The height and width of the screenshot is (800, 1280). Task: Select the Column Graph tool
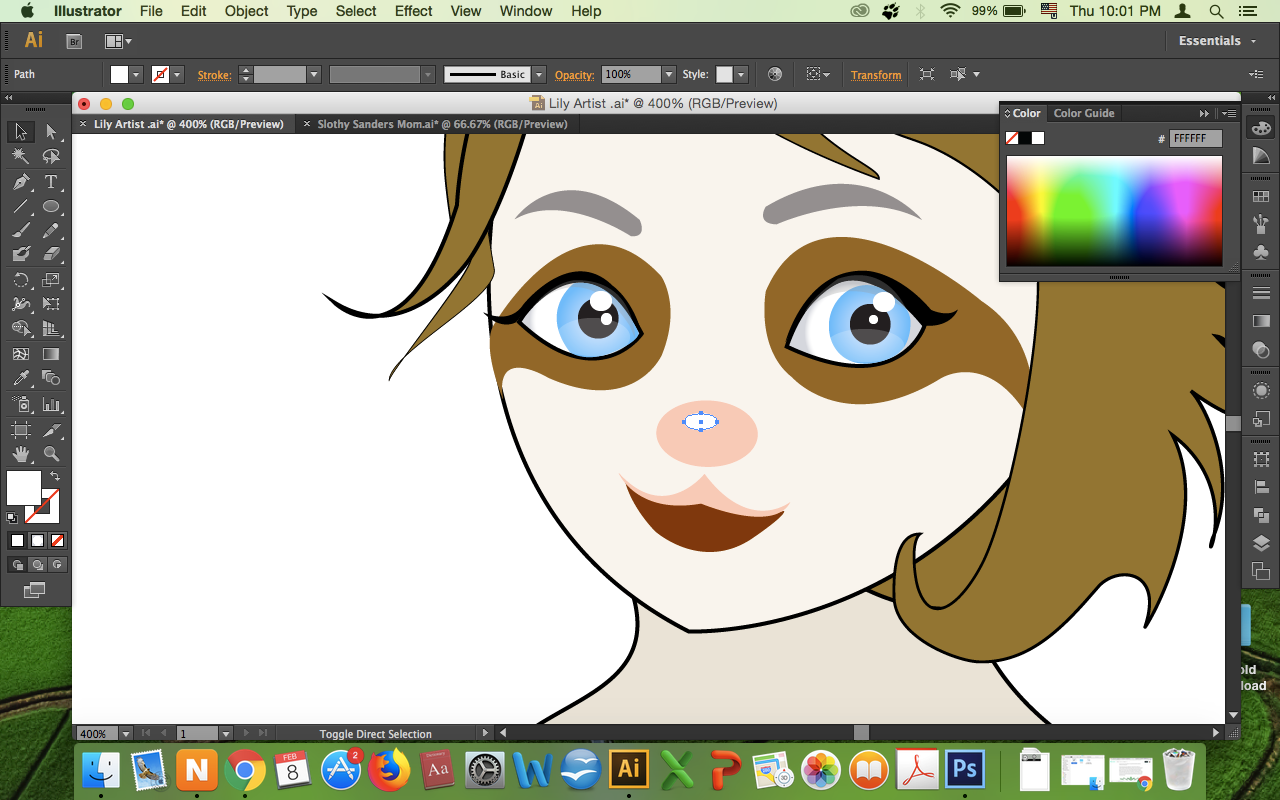pos(51,405)
